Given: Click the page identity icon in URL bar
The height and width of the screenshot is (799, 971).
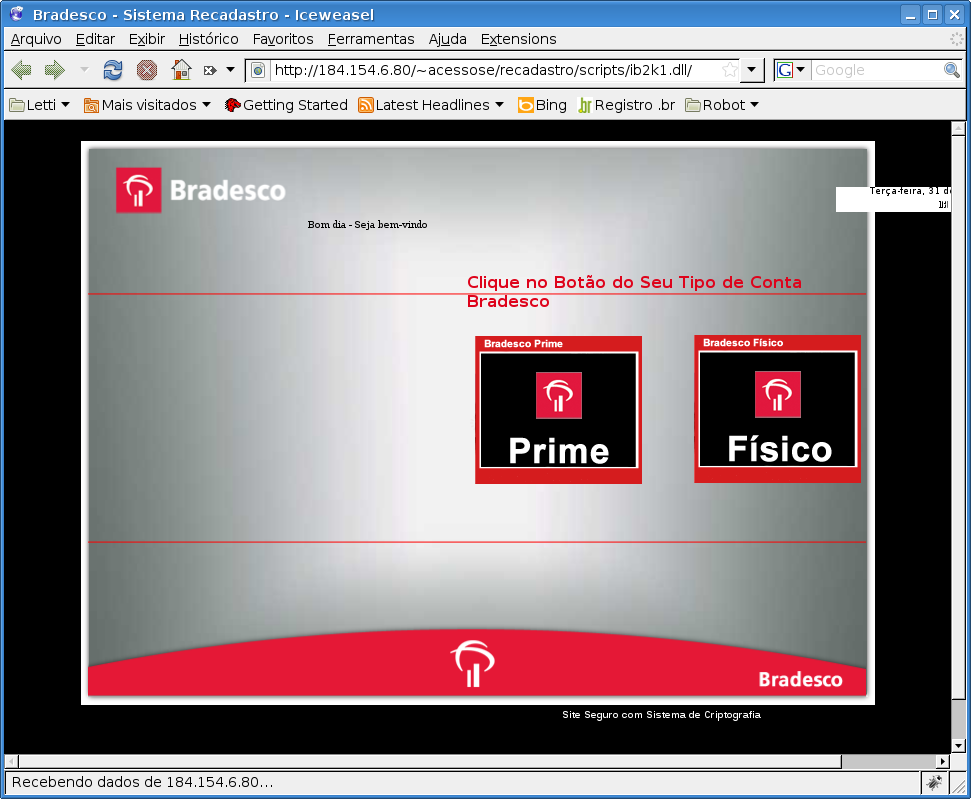Looking at the screenshot, I should [258, 70].
